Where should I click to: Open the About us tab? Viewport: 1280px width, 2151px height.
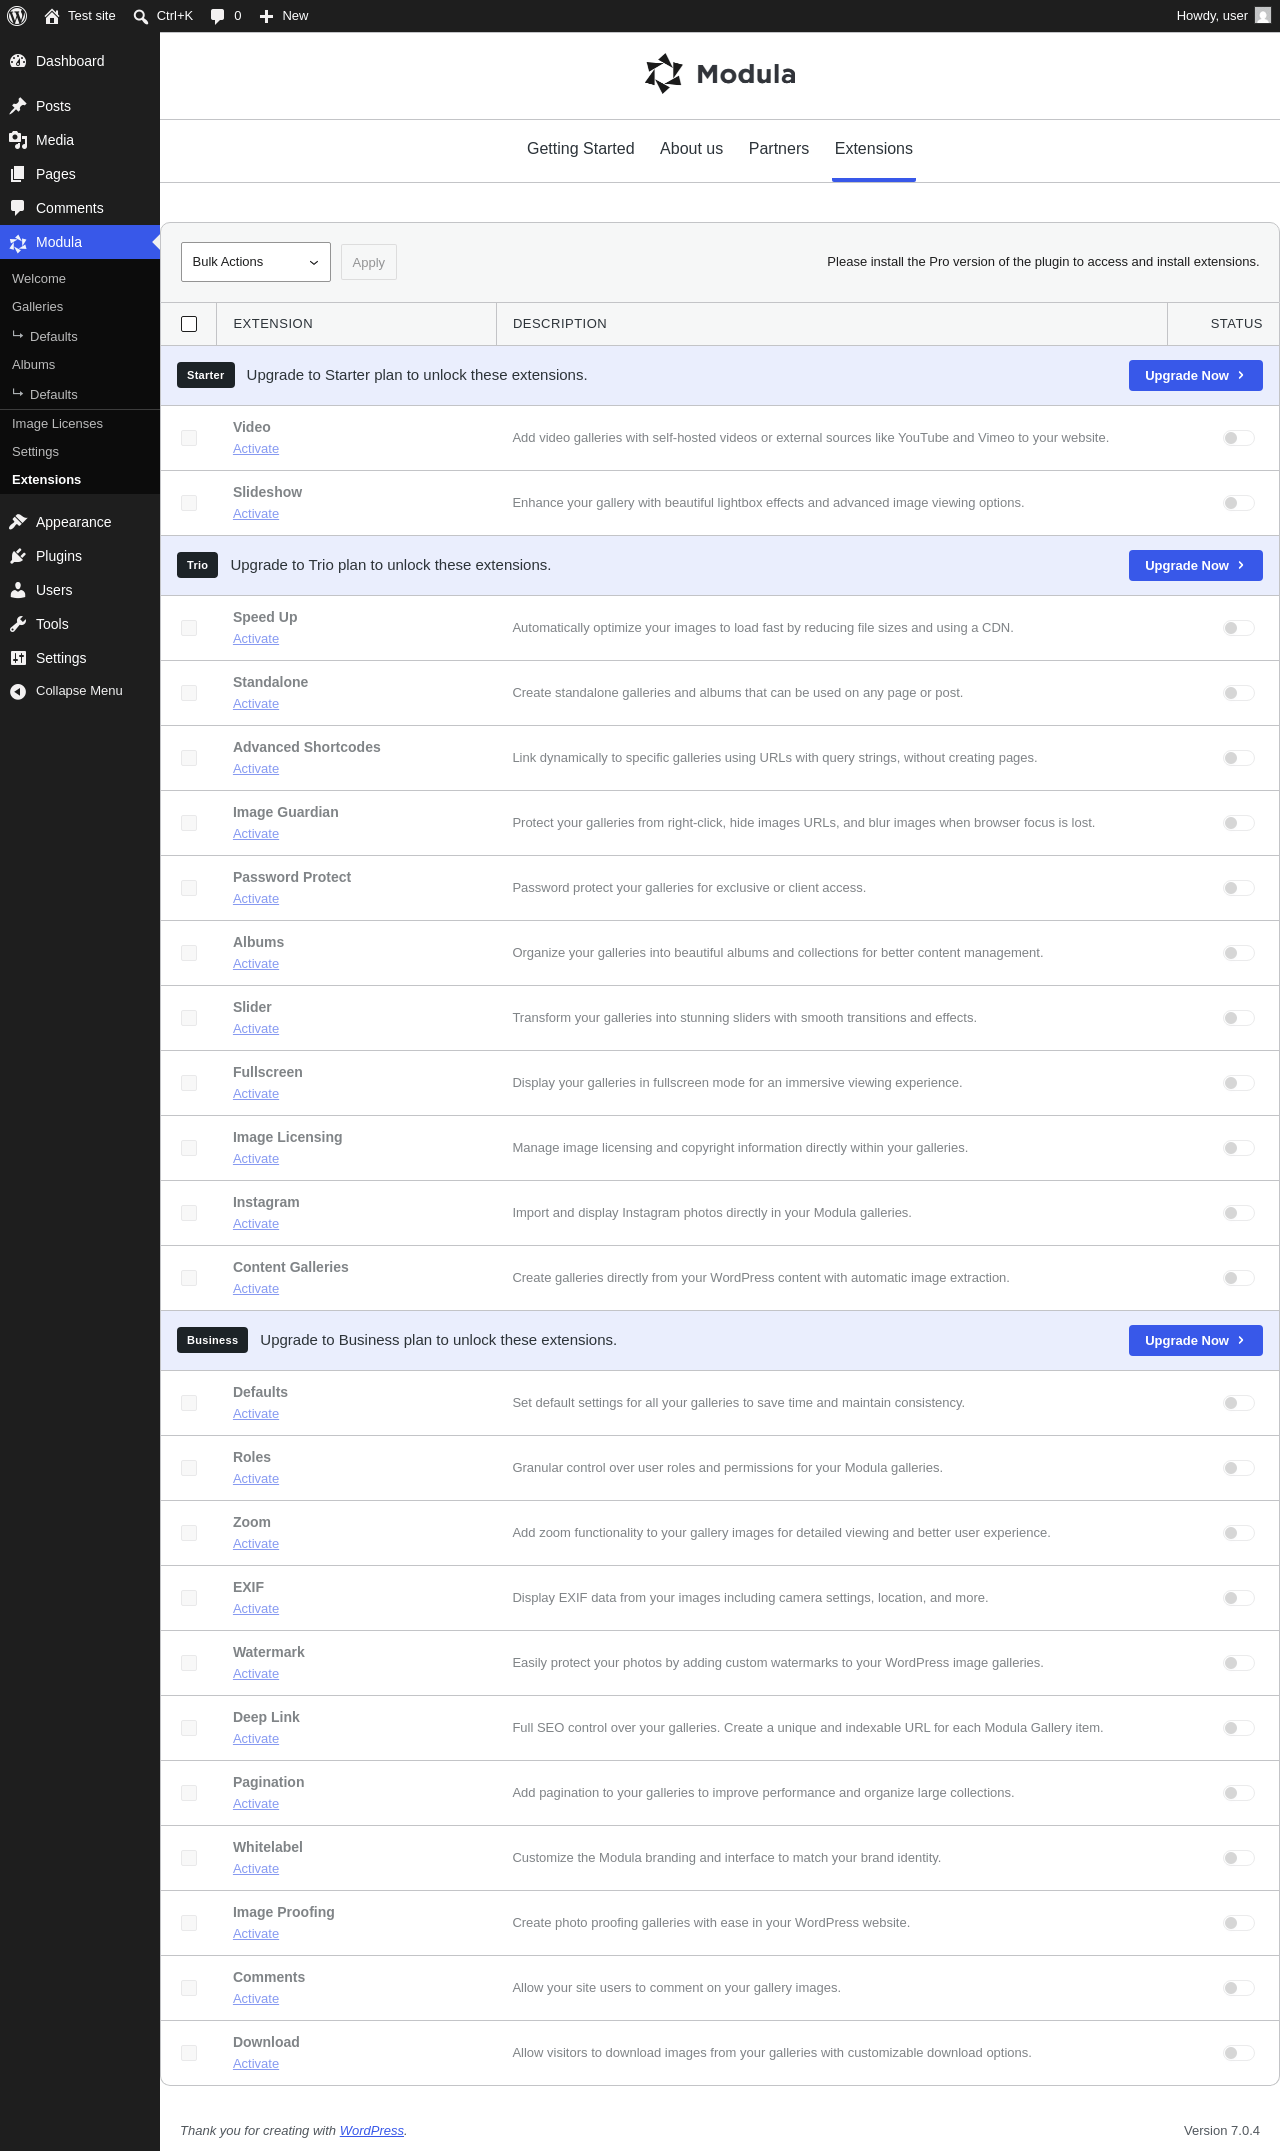tap(691, 149)
